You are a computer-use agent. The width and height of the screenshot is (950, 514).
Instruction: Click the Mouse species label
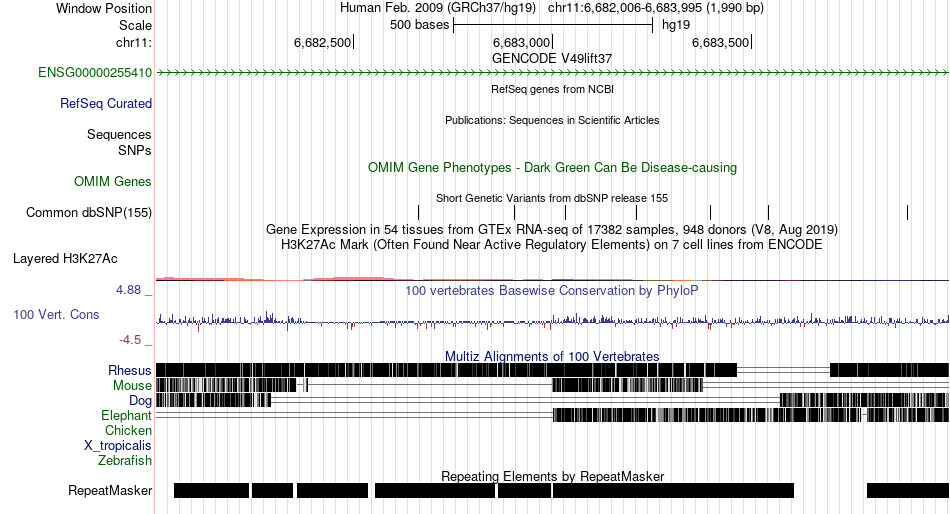[132, 386]
